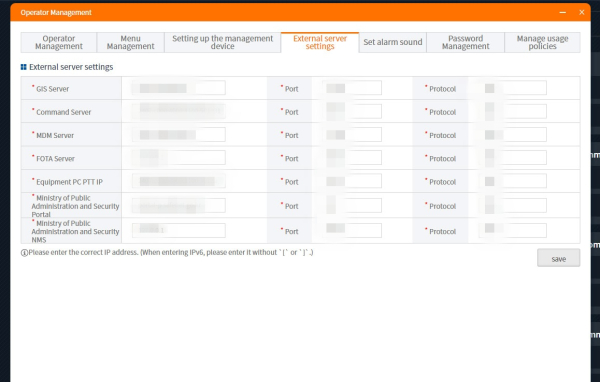Click the Security Portal Port field

[x=352, y=206]
